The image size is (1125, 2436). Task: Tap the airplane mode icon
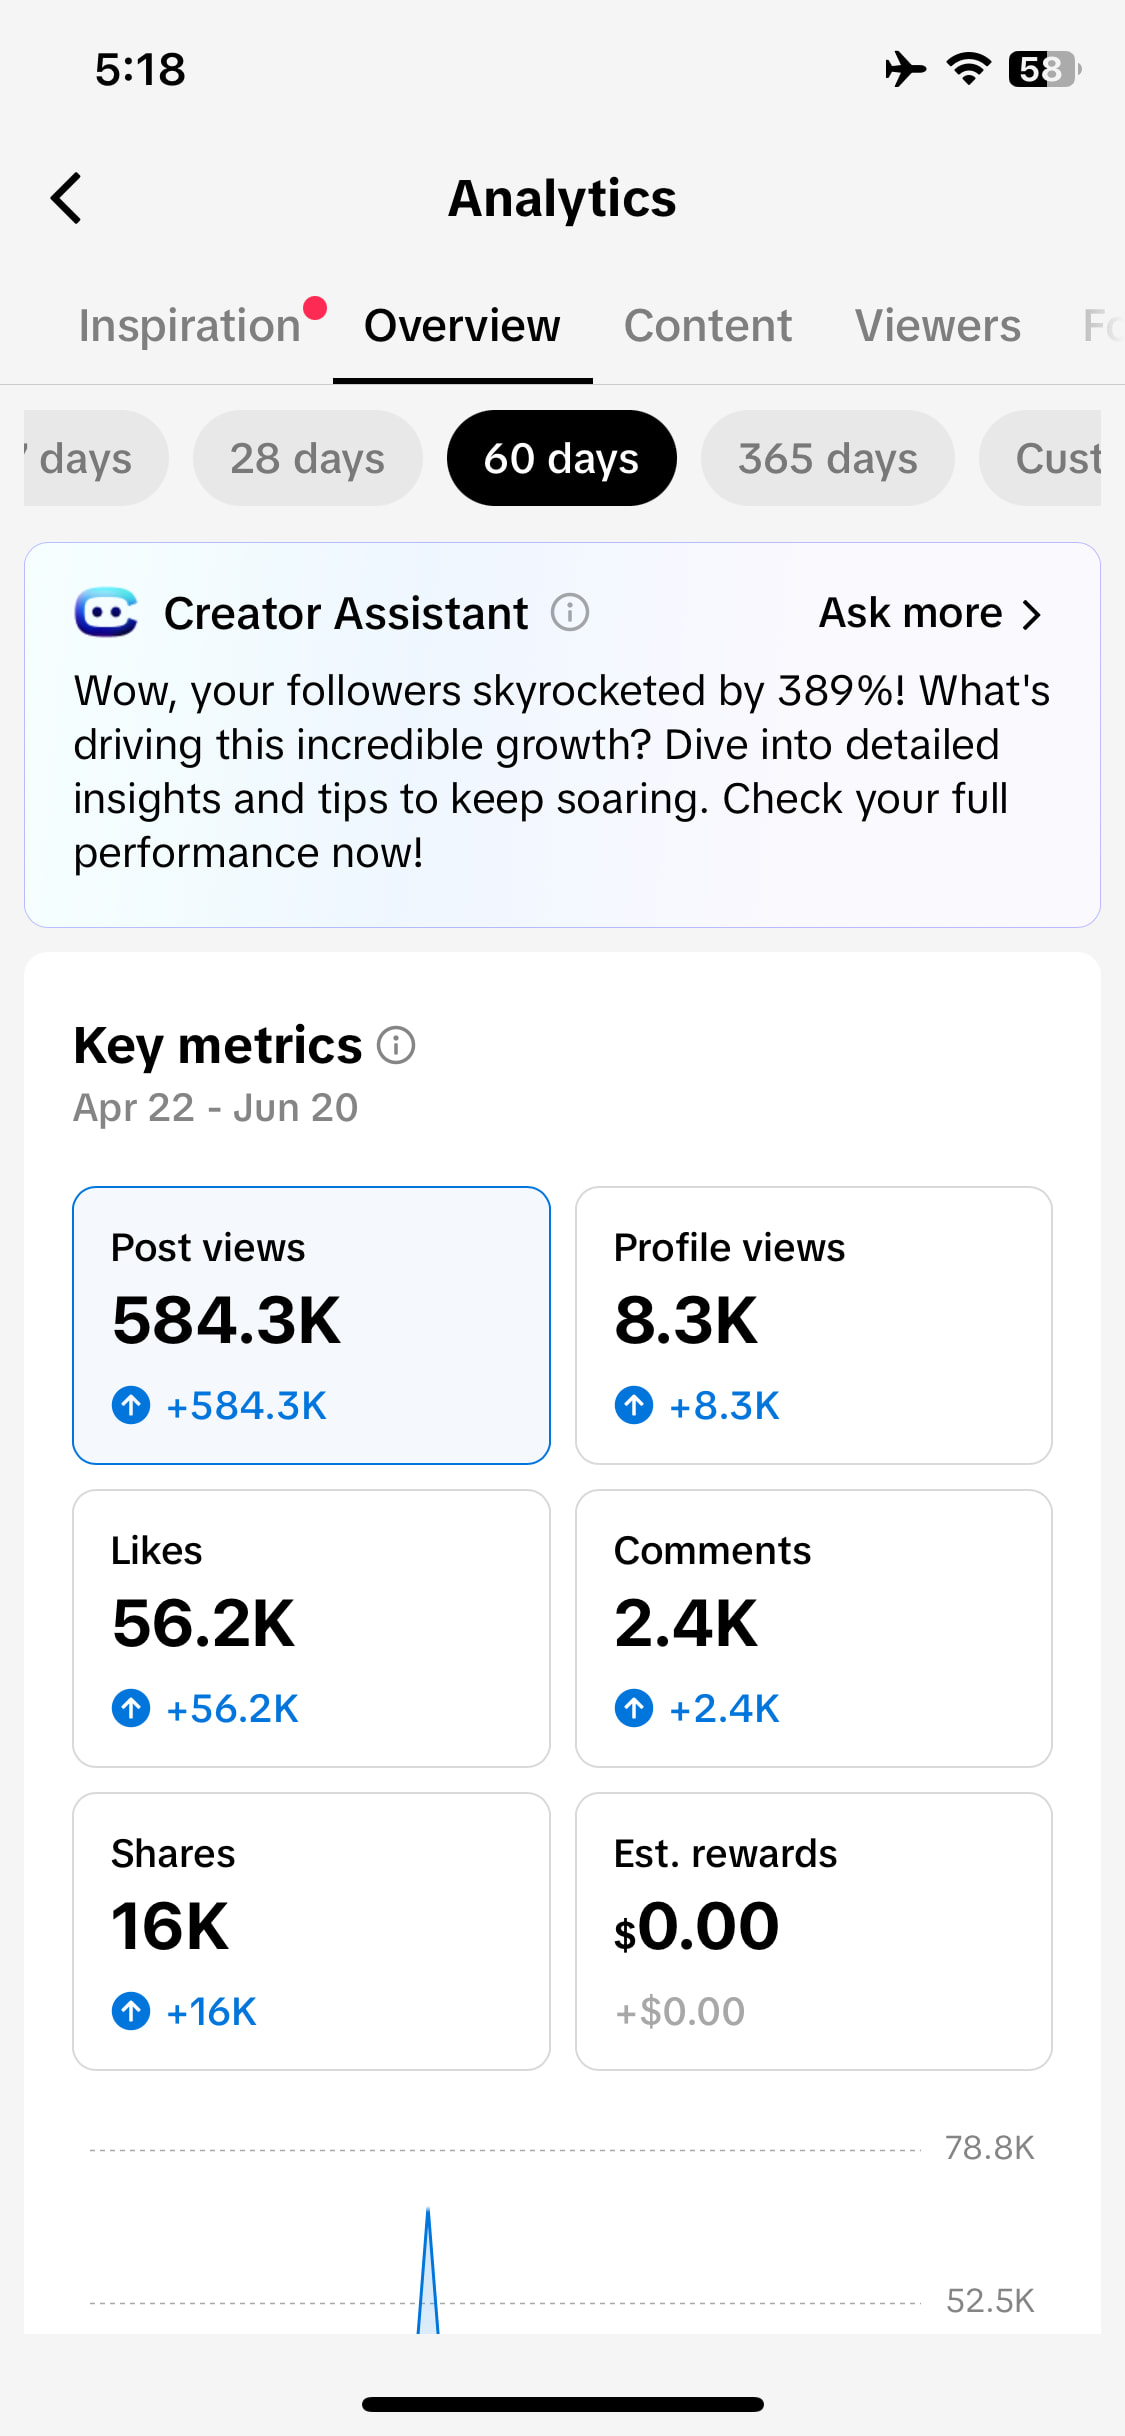(x=905, y=69)
